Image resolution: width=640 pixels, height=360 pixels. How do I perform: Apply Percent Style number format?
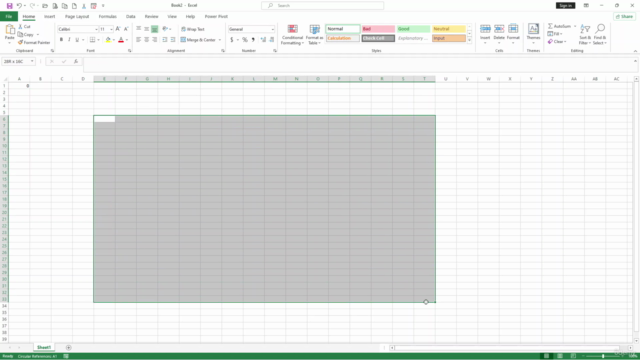pos(245,40)
